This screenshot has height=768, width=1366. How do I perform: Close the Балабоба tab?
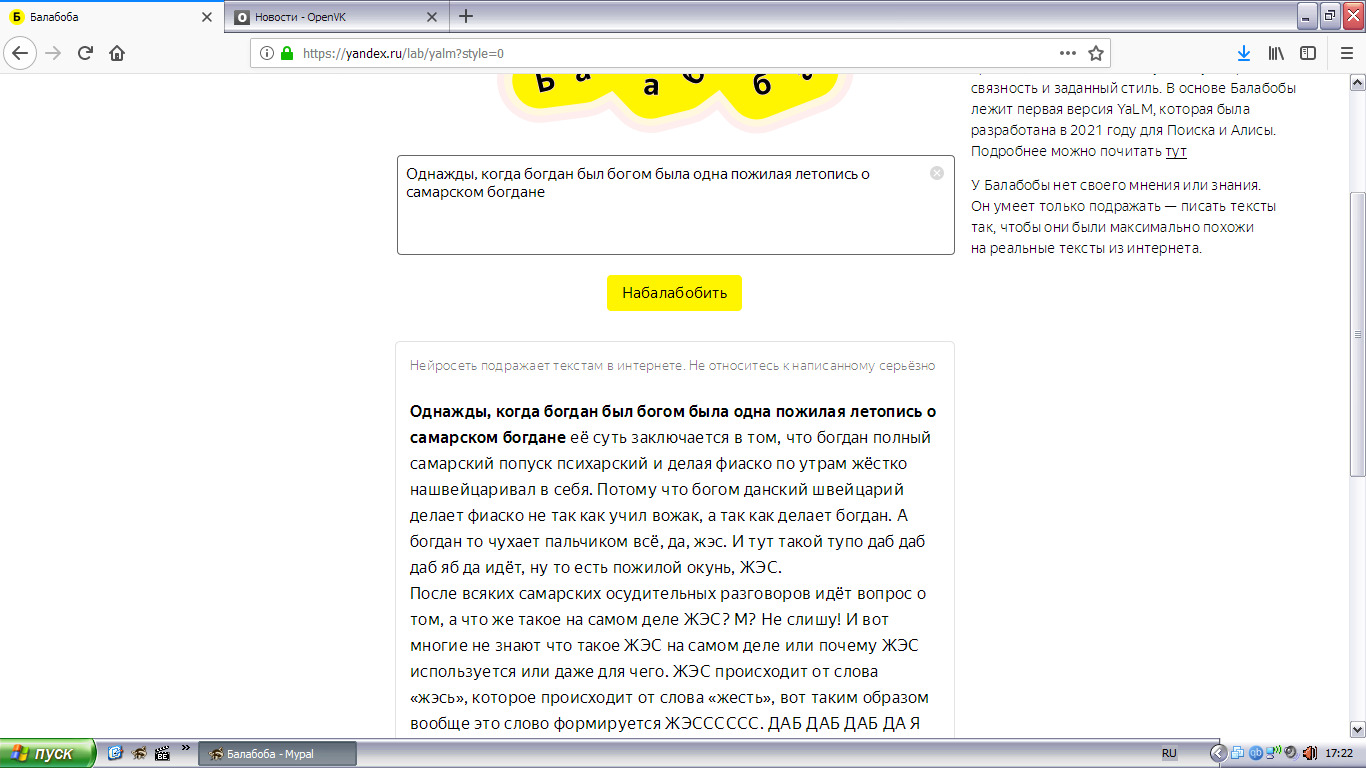(207, 17)
